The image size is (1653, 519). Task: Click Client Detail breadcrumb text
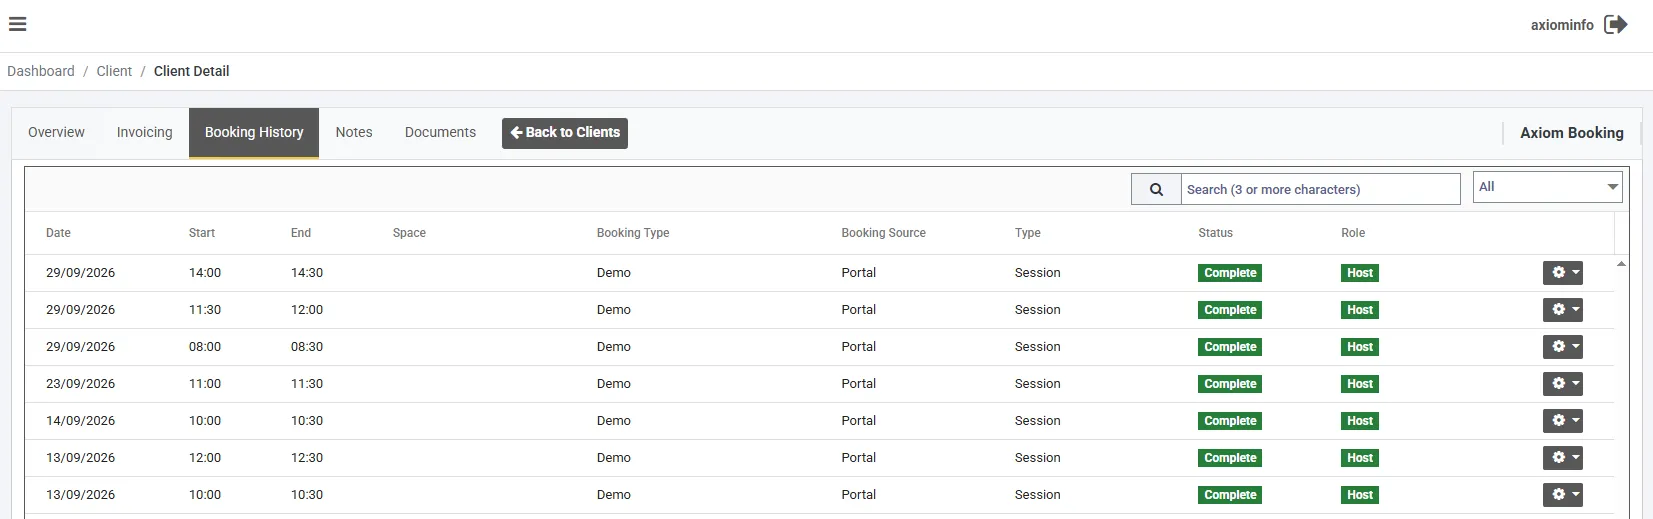[191, 71]
